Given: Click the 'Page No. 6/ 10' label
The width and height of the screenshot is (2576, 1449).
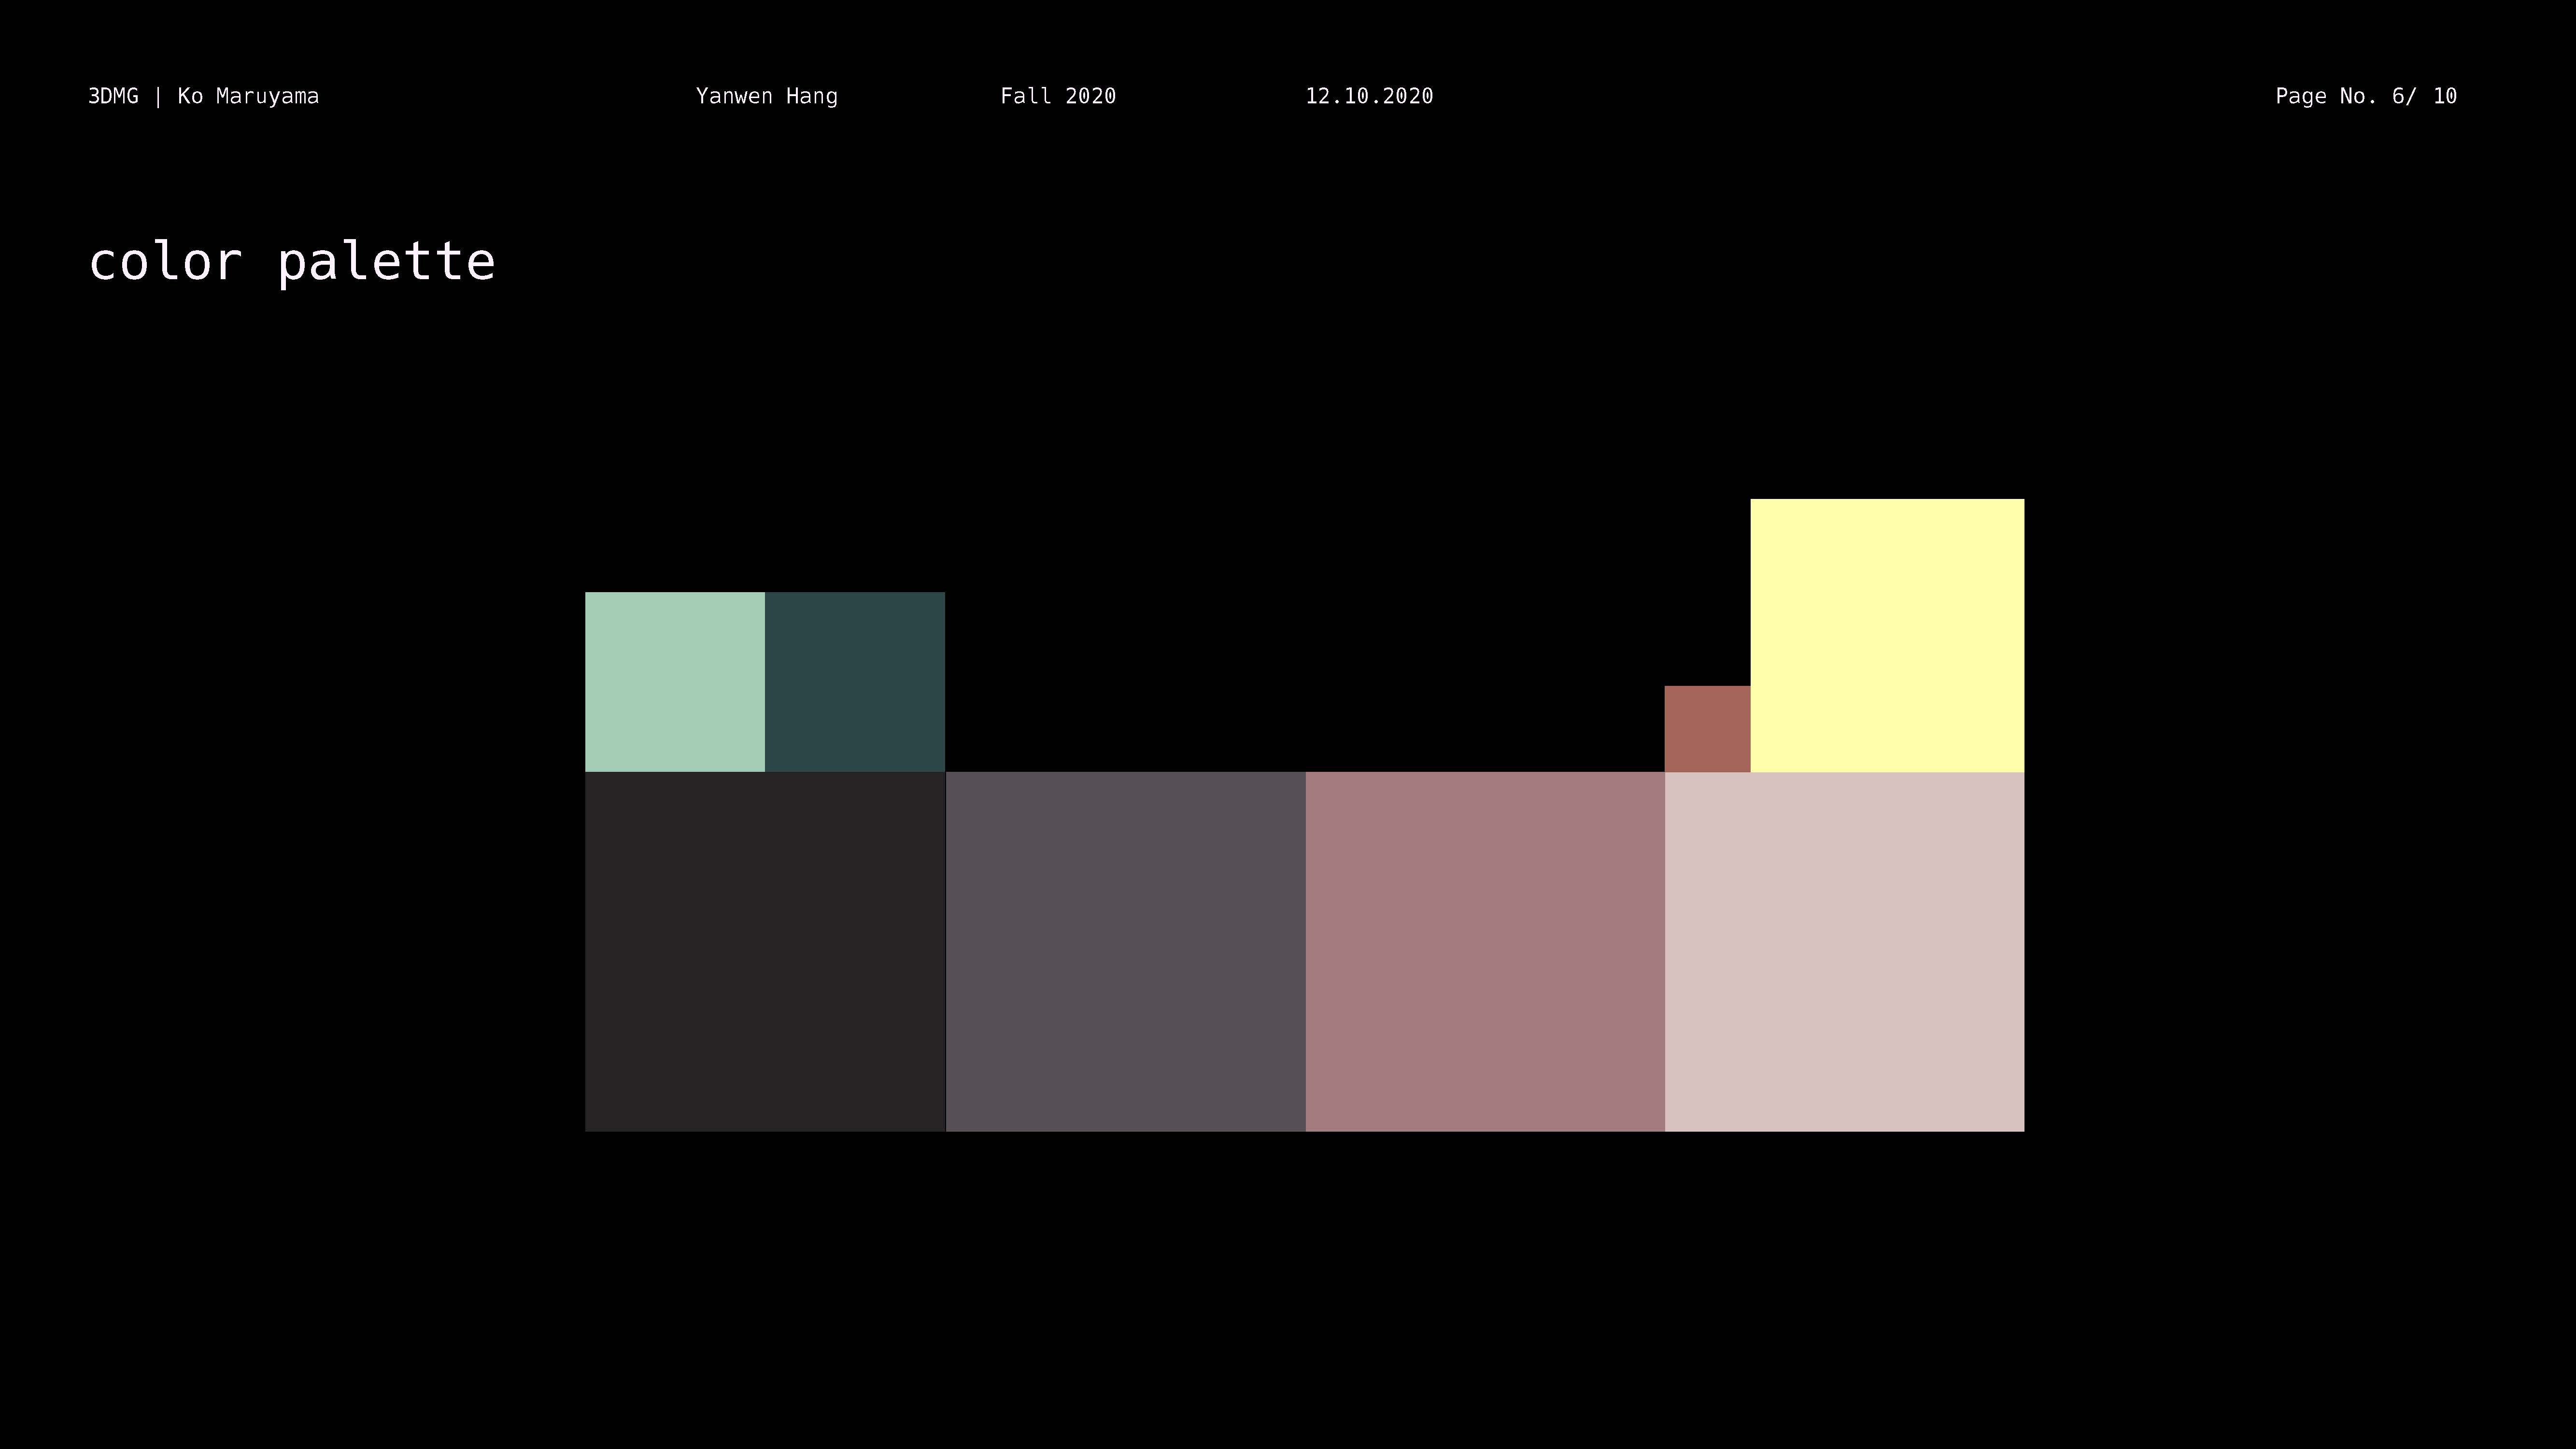Looking at the screenshot, I should pos(2365,96).
